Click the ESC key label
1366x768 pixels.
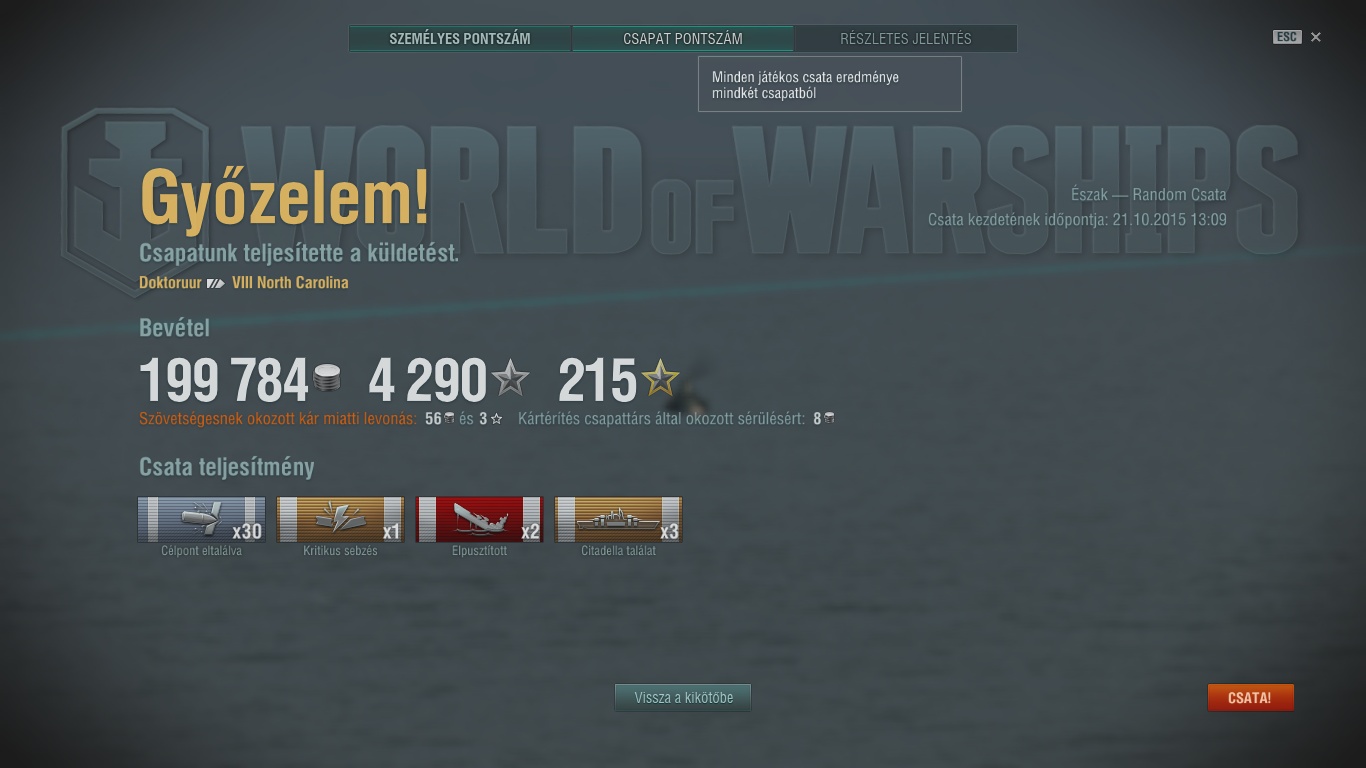pos(1287,37)
